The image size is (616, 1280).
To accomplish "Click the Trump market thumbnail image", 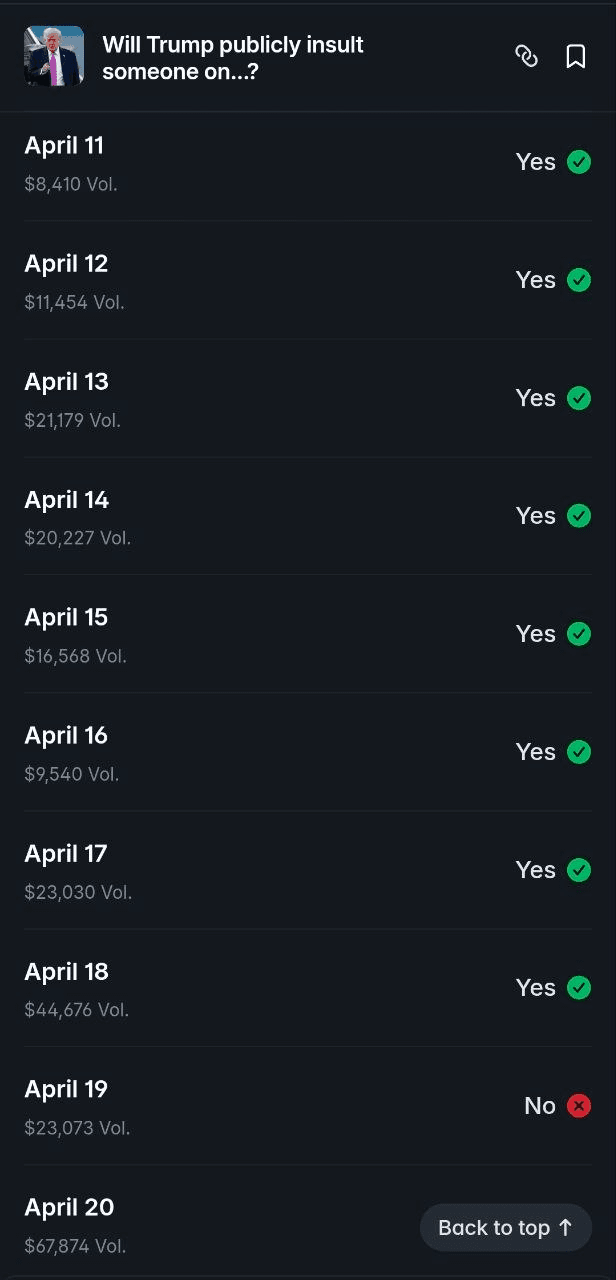I will coord(54,56).
